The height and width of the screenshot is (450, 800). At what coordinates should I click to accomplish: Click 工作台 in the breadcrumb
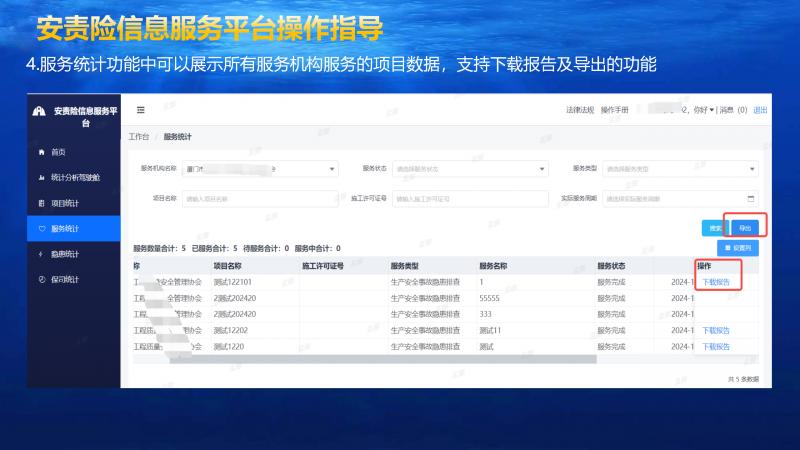[138, 137]
